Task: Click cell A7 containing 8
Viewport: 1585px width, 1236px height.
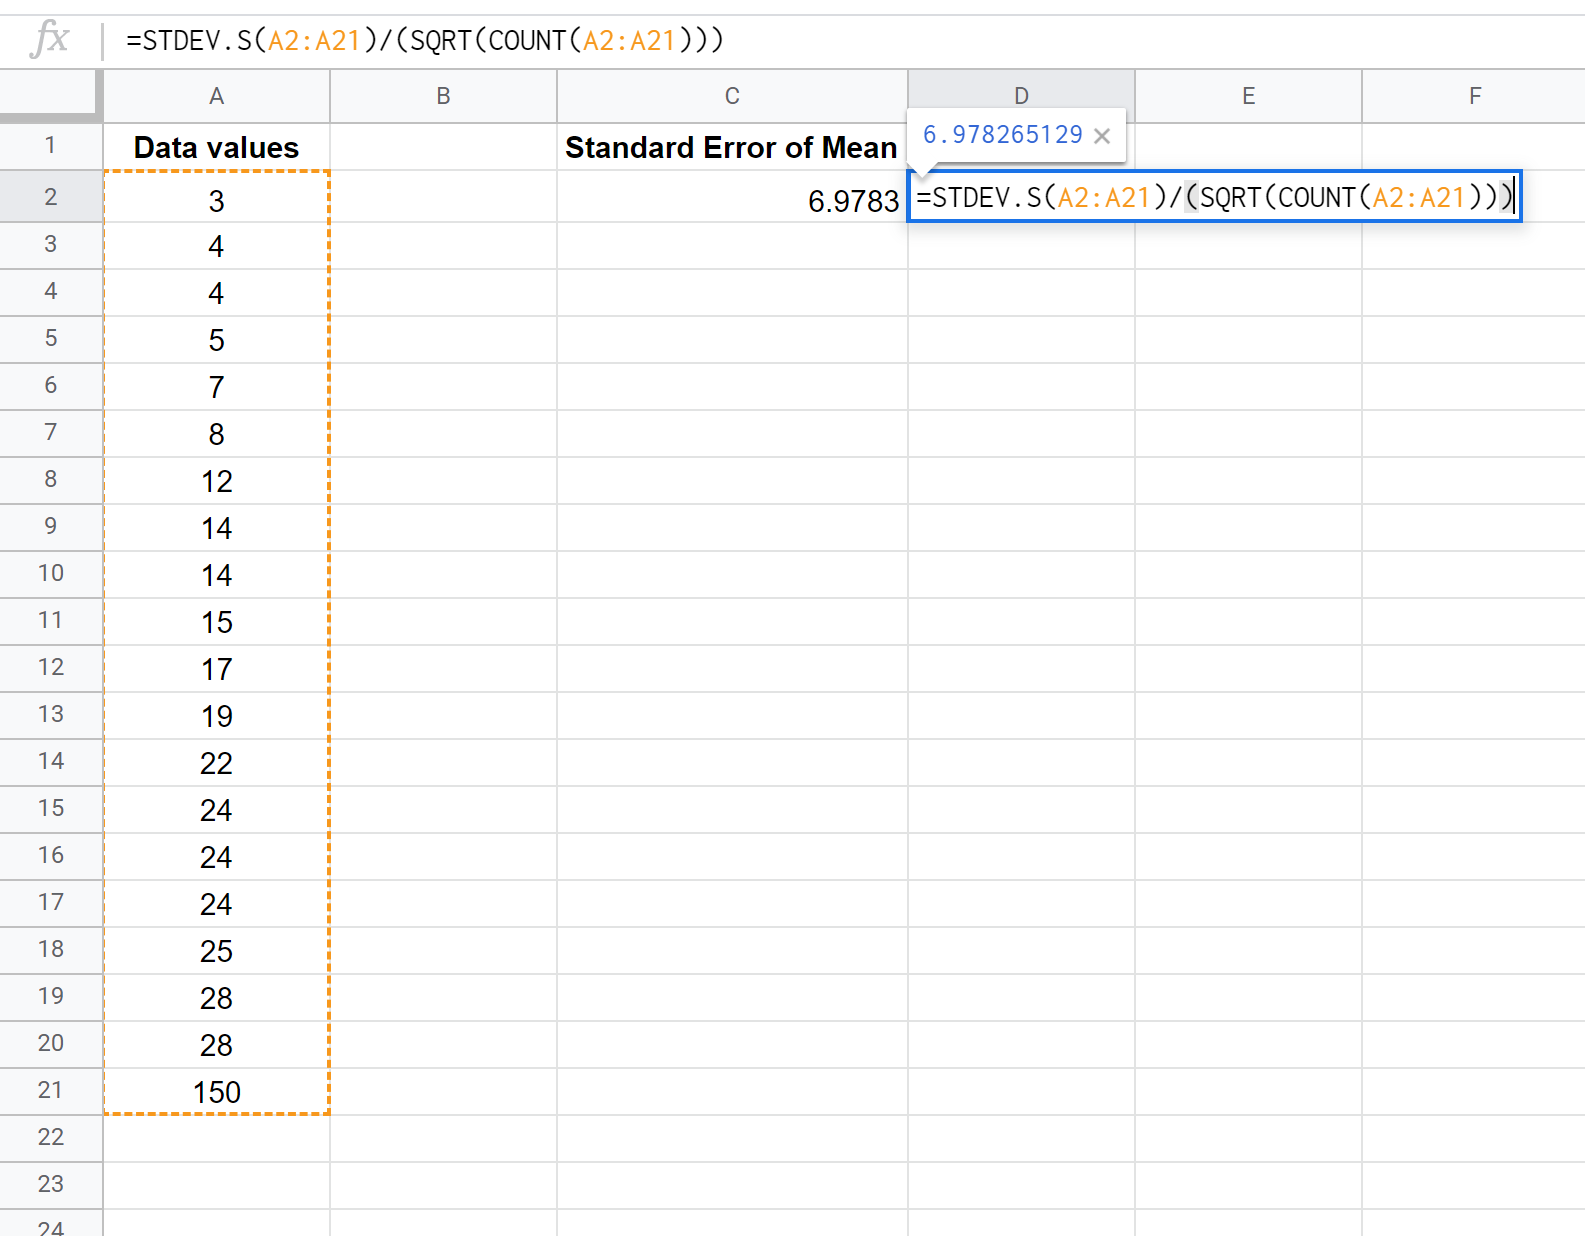Action: 217,434
